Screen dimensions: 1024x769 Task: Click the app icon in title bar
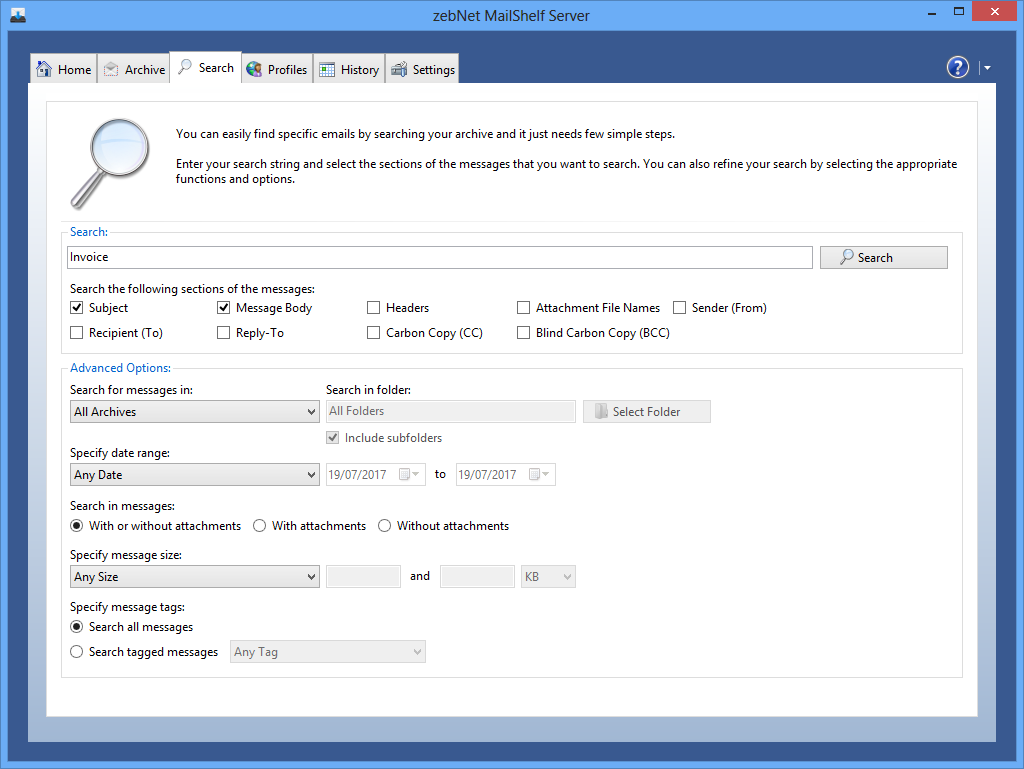click(17, 14)
